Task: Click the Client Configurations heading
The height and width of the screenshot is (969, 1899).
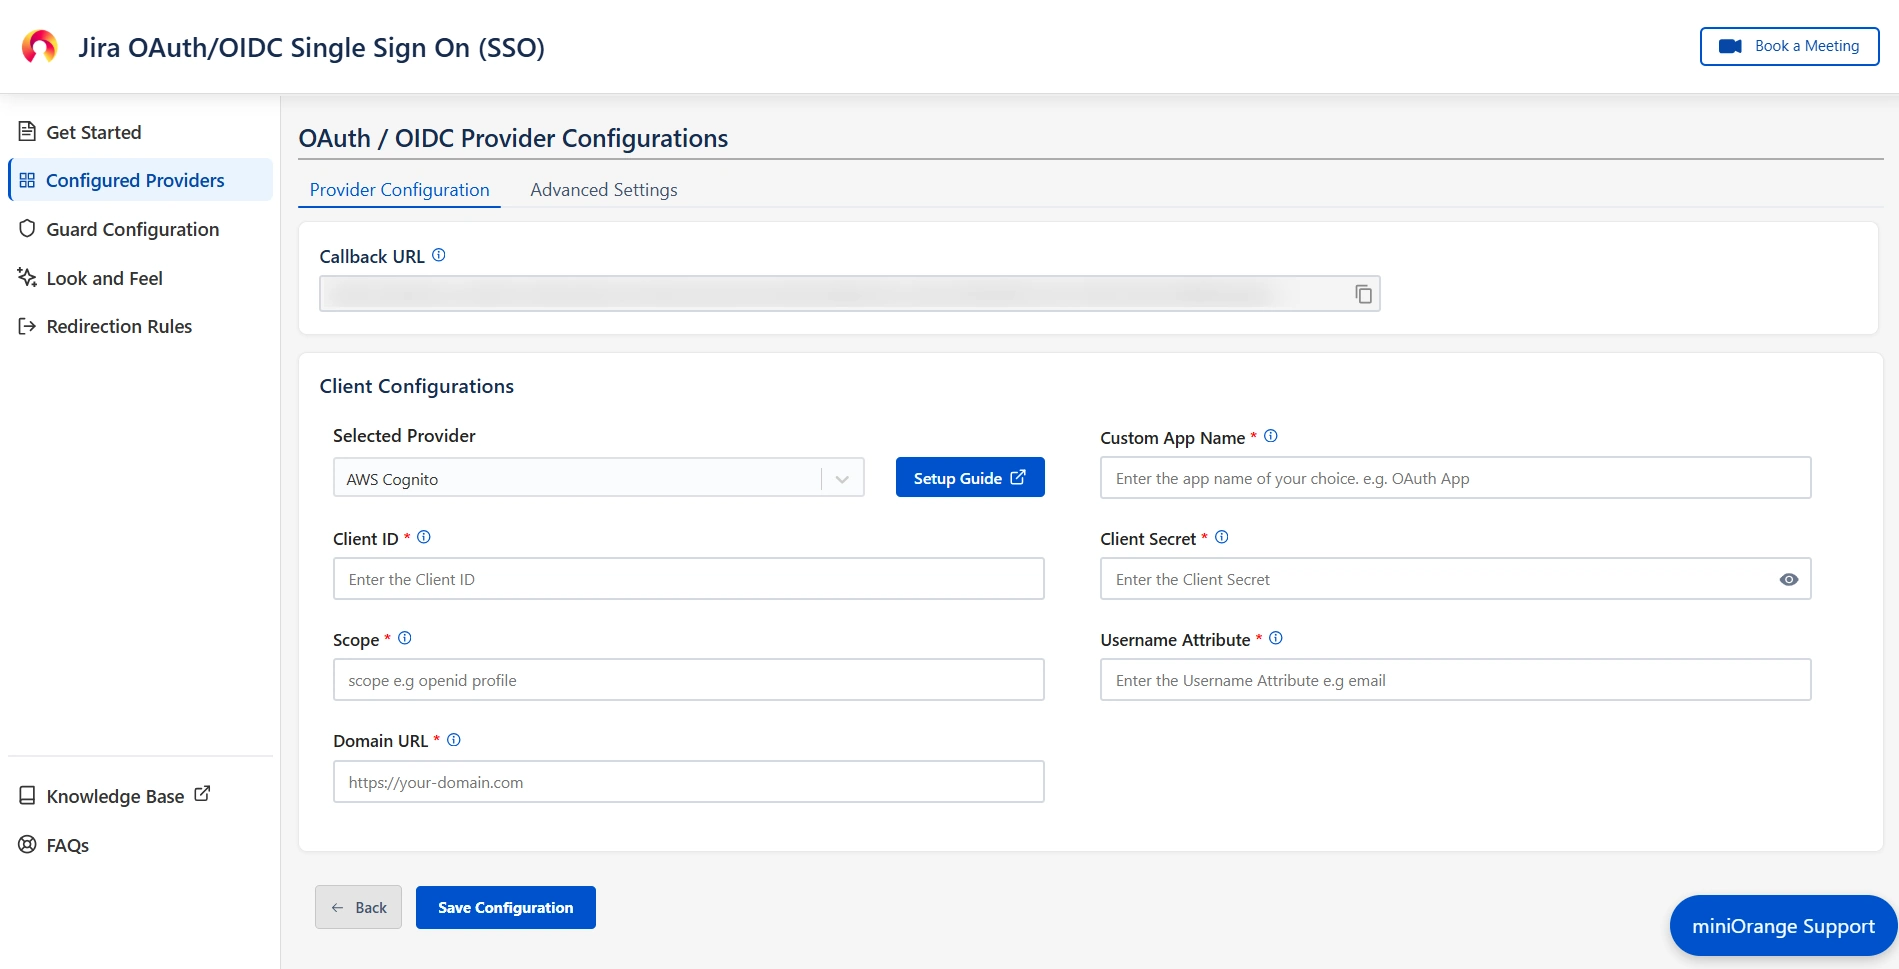Action: pos(416,386)
